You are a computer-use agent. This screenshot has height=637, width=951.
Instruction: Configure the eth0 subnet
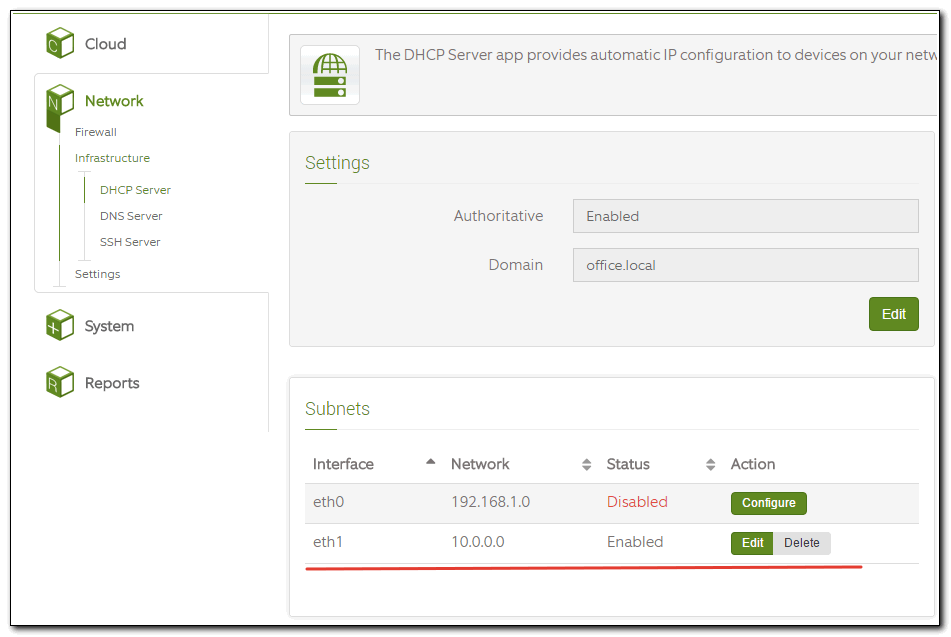pyautogui.click(x=768, y=503)
